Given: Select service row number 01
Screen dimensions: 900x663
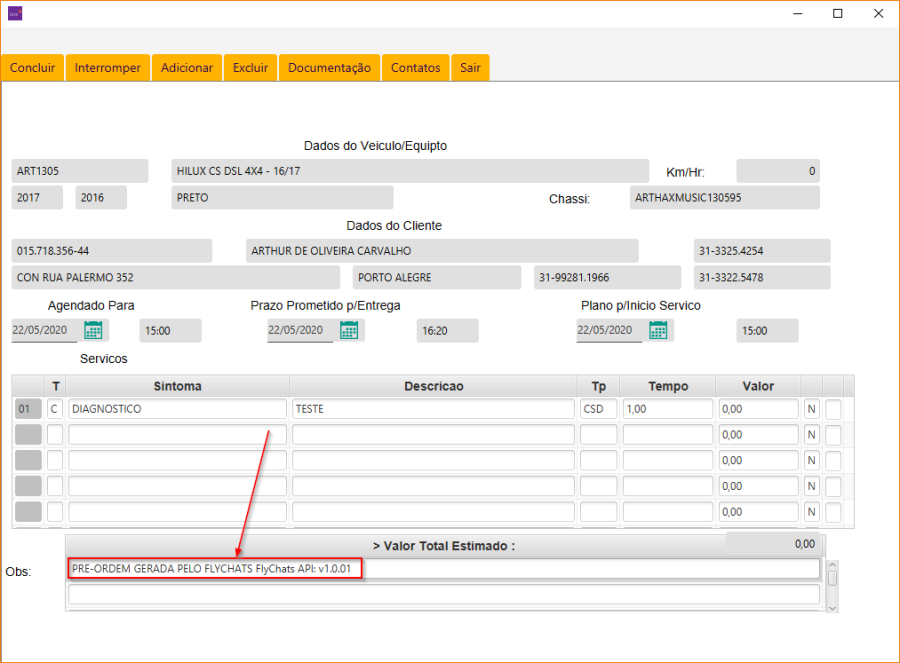Looking at the screenshot, I should pyautogui.click(x=28, y=409).
